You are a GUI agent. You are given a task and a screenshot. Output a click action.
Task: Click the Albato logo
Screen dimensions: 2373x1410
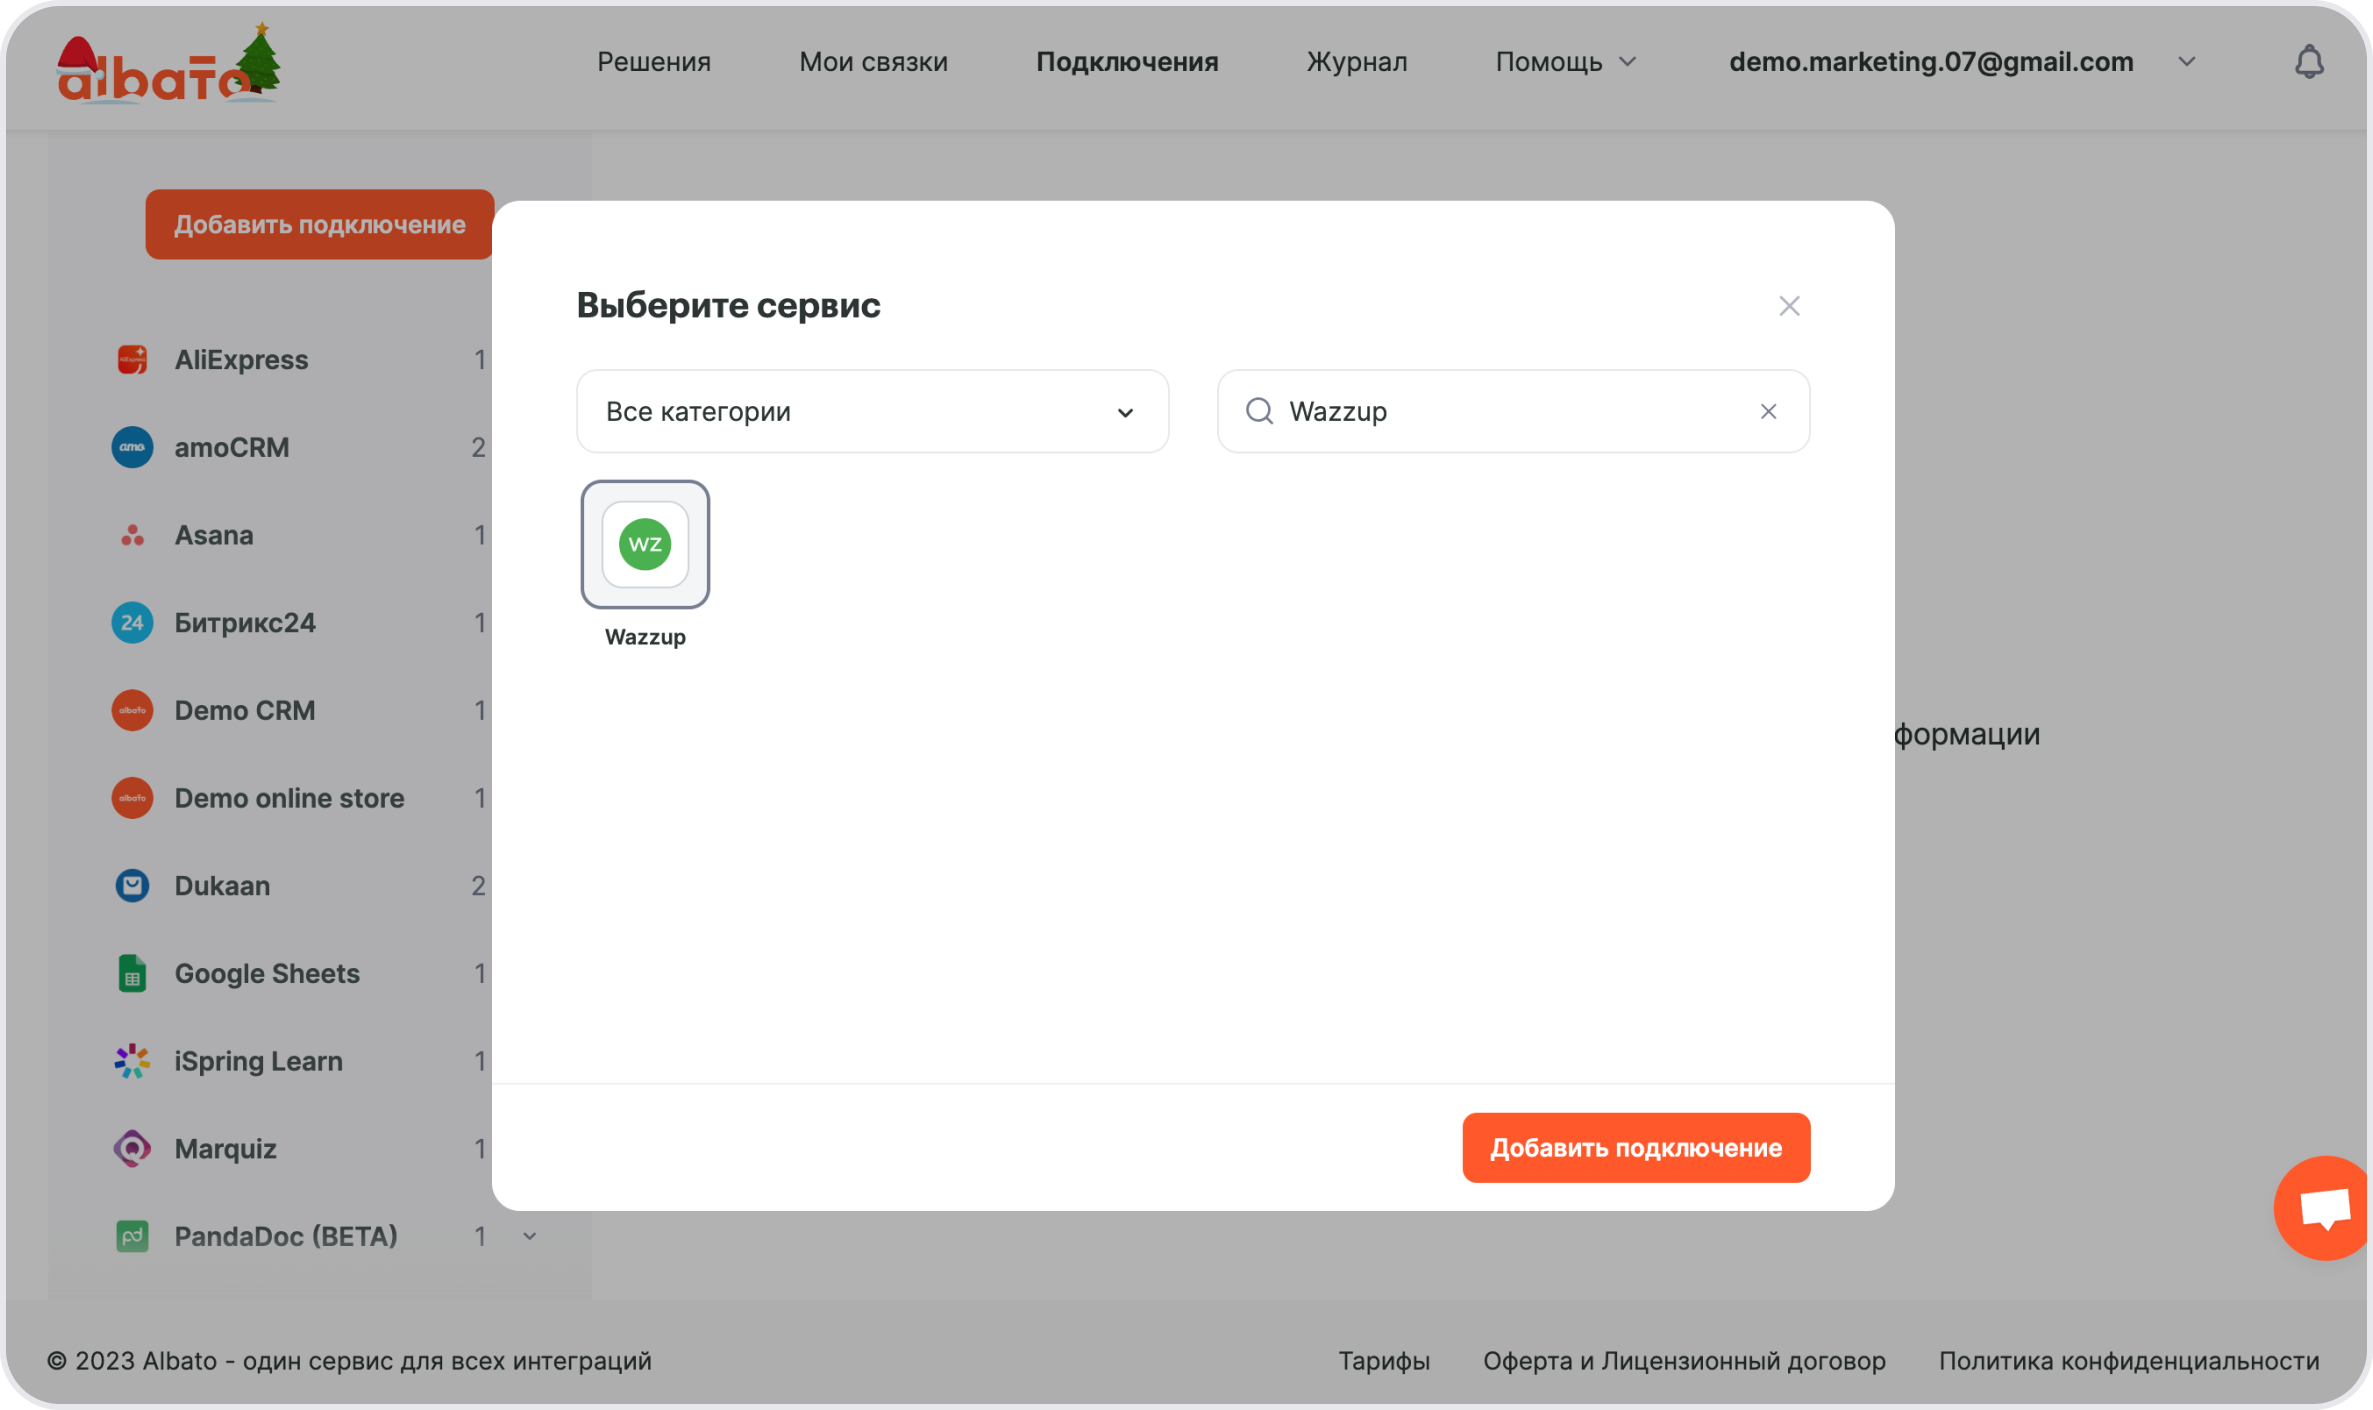[168, 64]
